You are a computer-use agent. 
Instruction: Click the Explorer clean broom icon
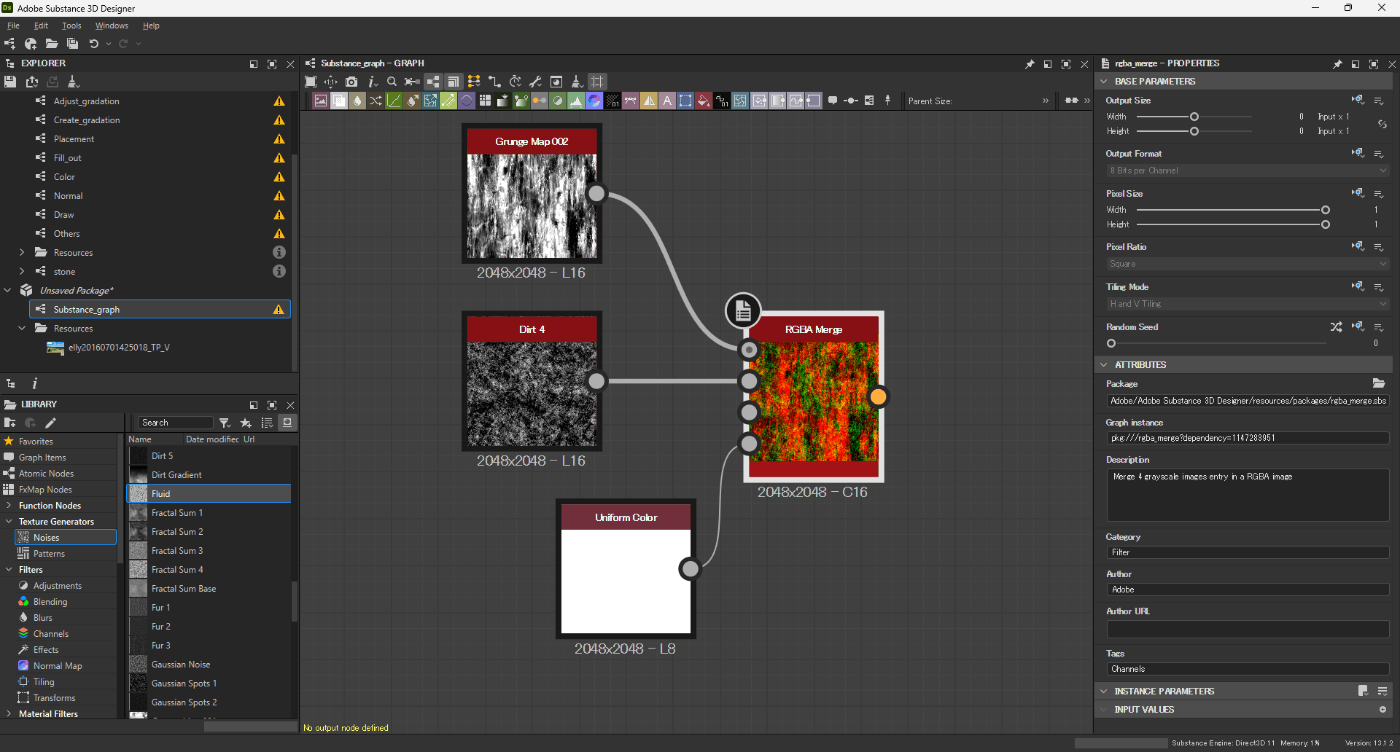(x=73, y=82)
